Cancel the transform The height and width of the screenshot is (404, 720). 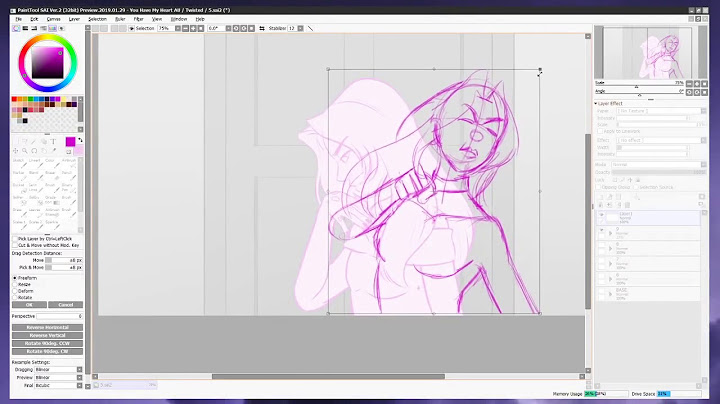pyautogui.click(x=65, y=305)
